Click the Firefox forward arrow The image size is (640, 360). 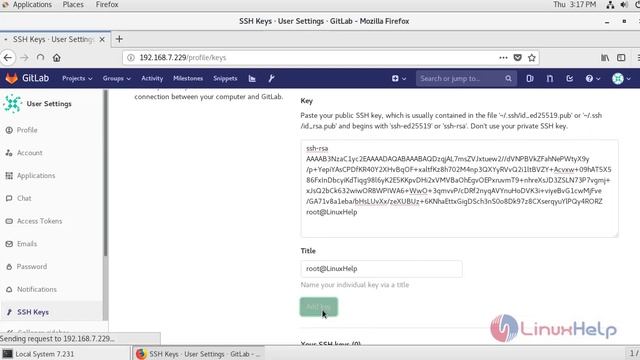point(24,58)
